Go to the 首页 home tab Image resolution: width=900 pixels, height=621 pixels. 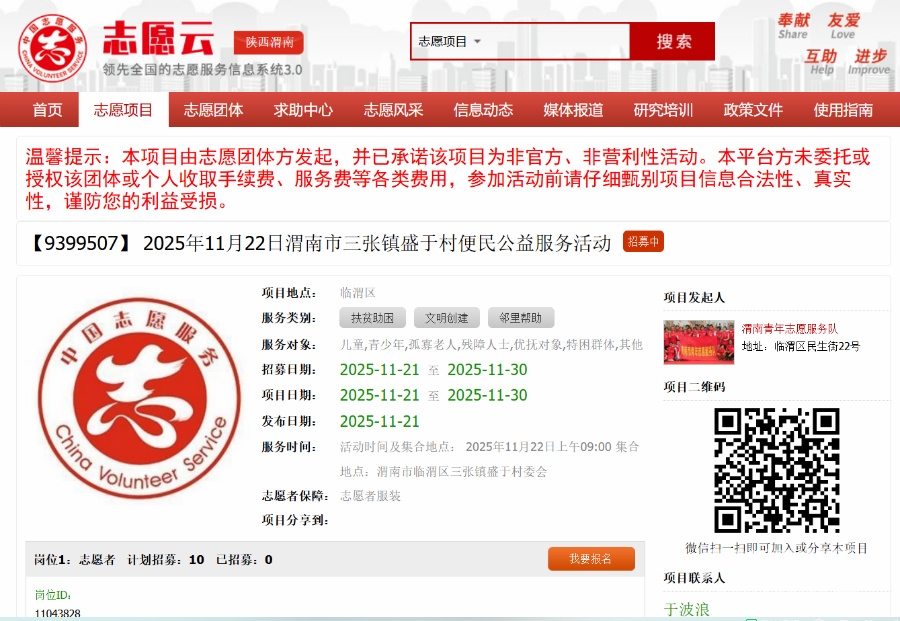[x=47, y=110]
